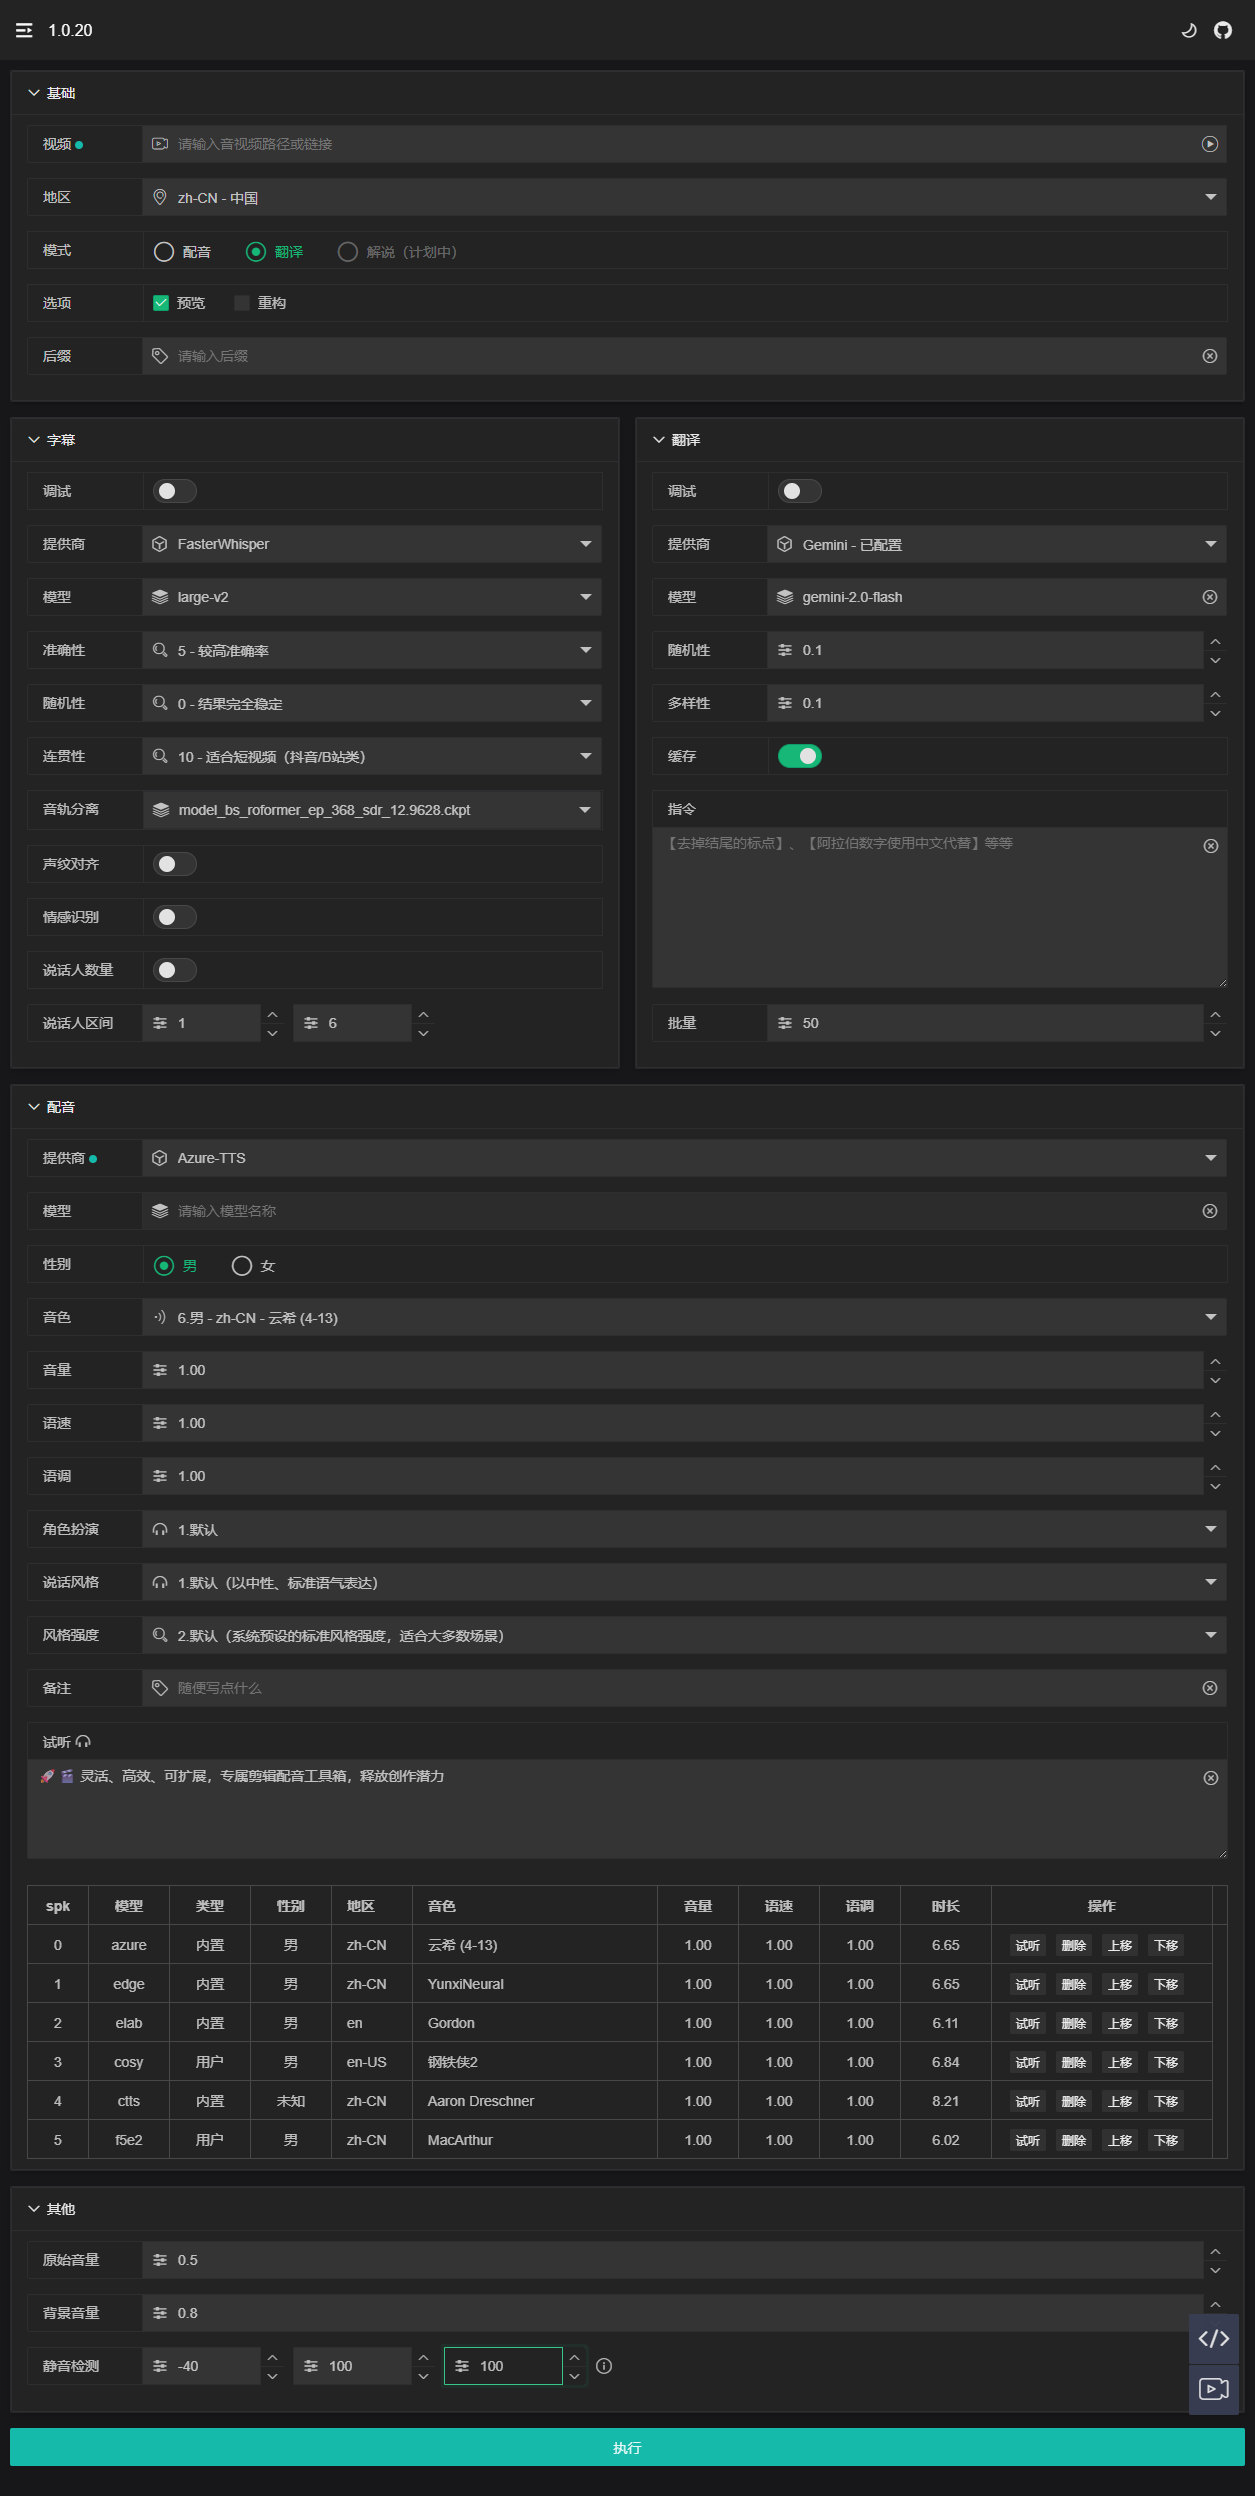
Task: Collapse the 字幕 section
Action: tap(34, 440)
